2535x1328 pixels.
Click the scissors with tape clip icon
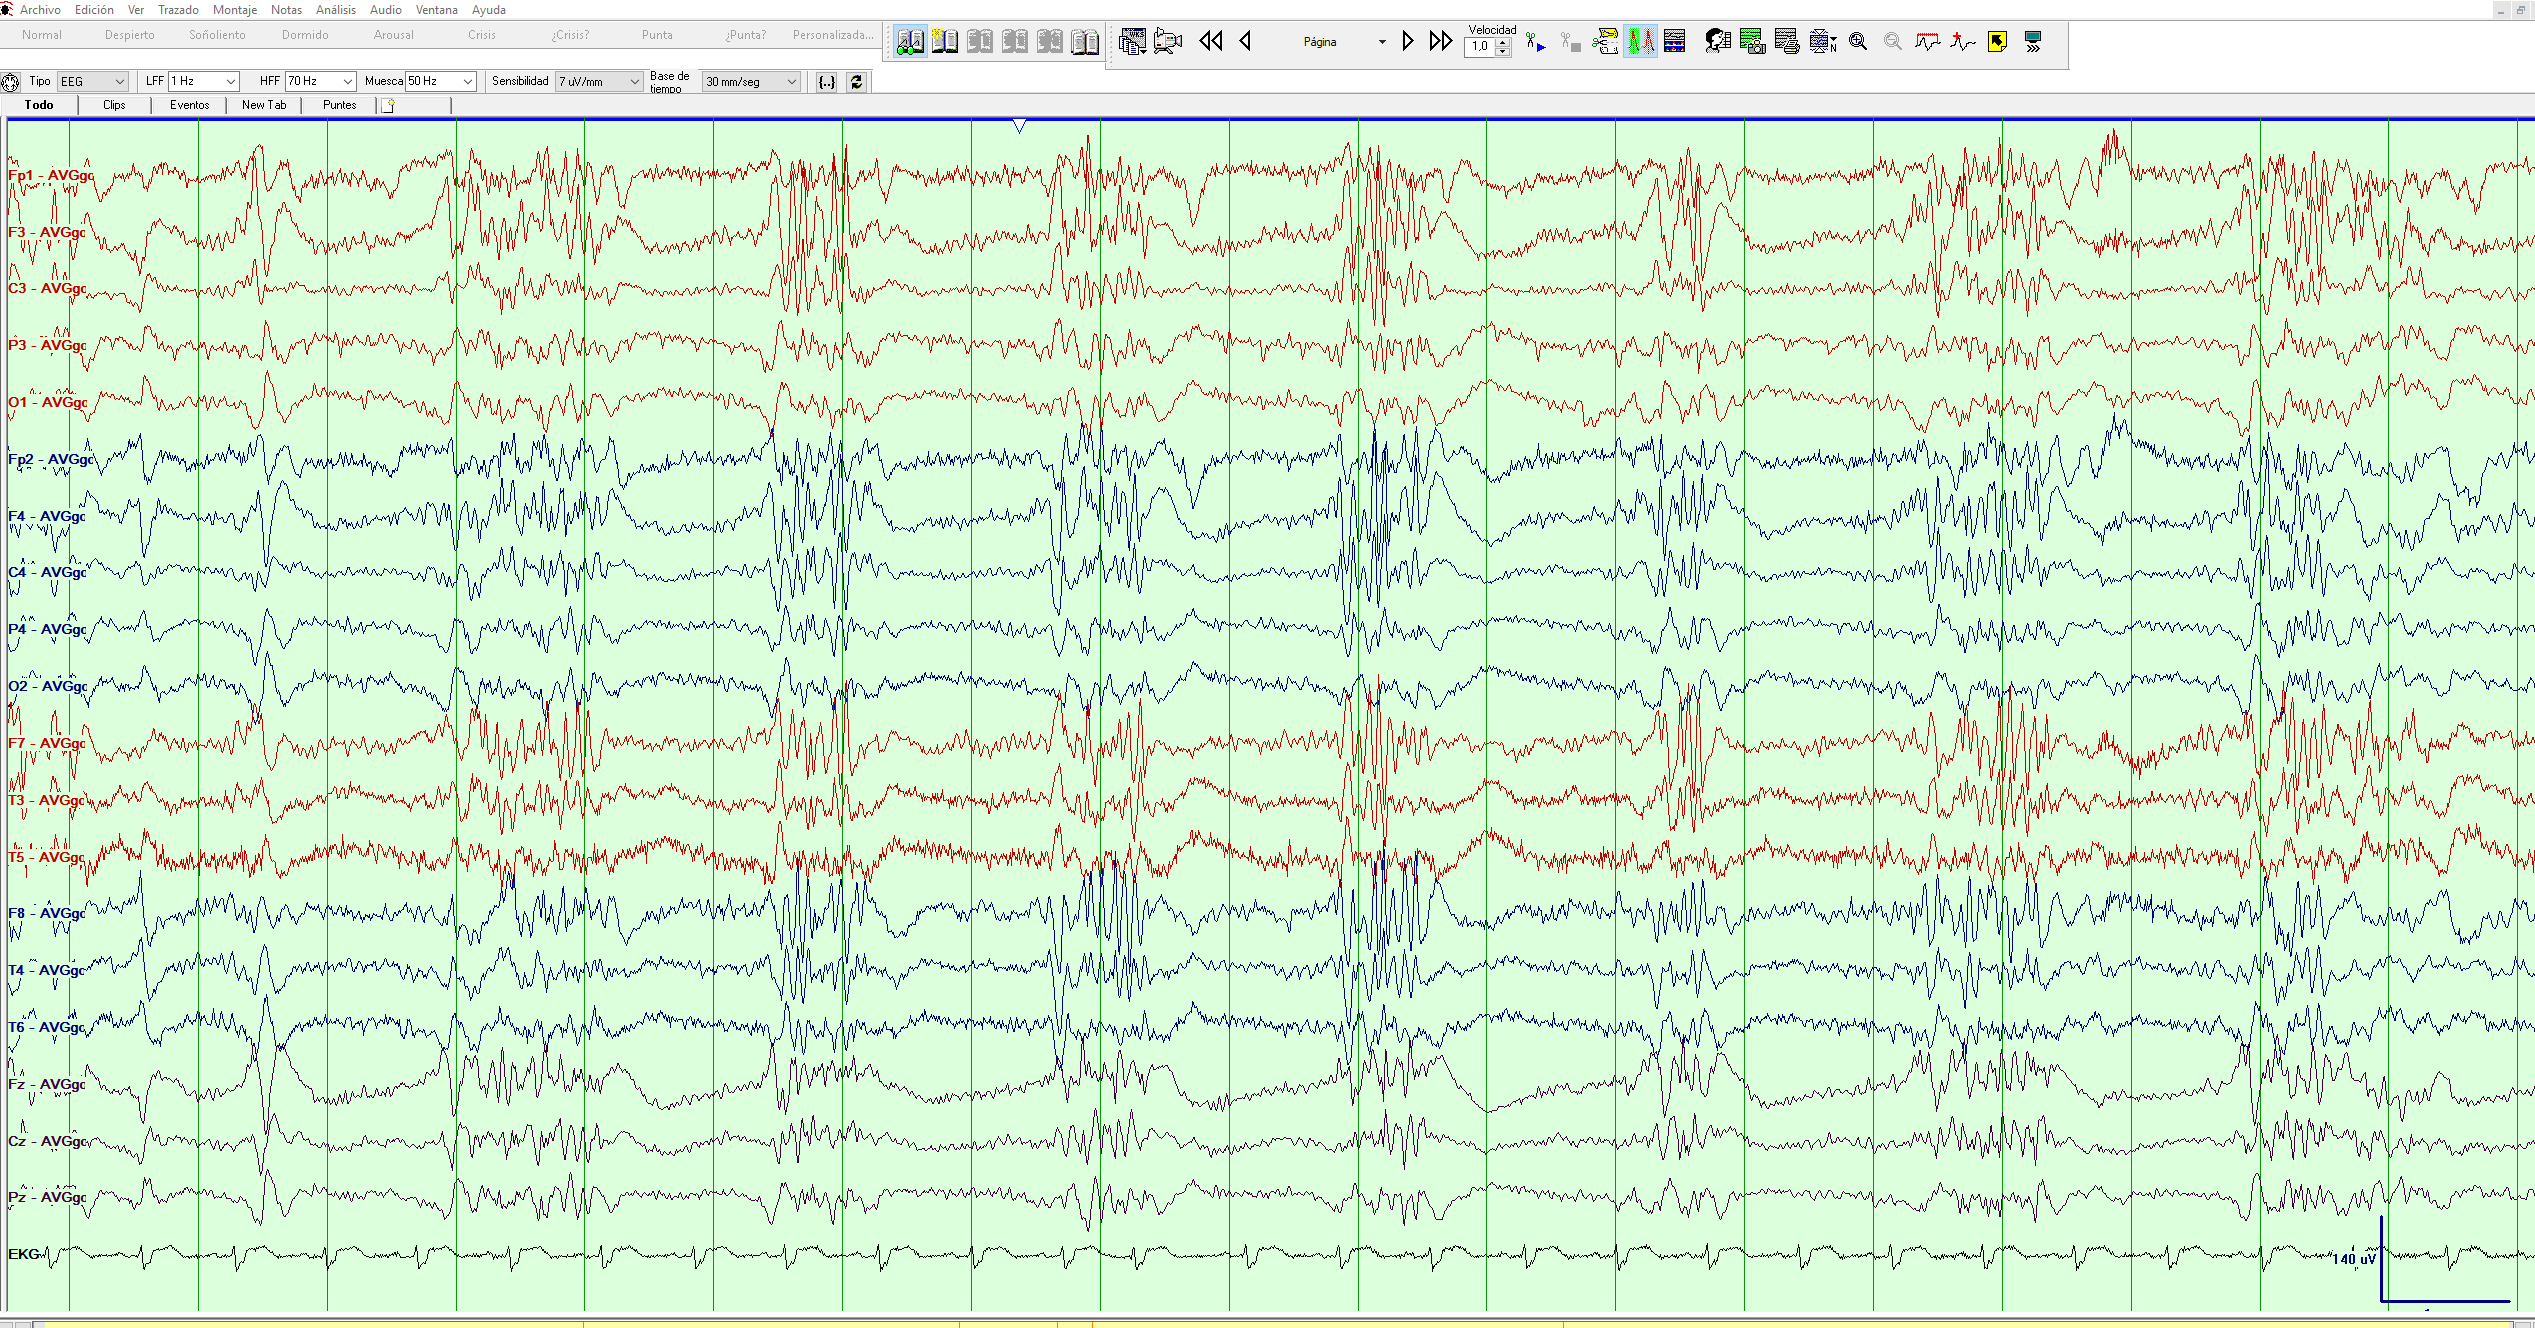(1605, 42)
